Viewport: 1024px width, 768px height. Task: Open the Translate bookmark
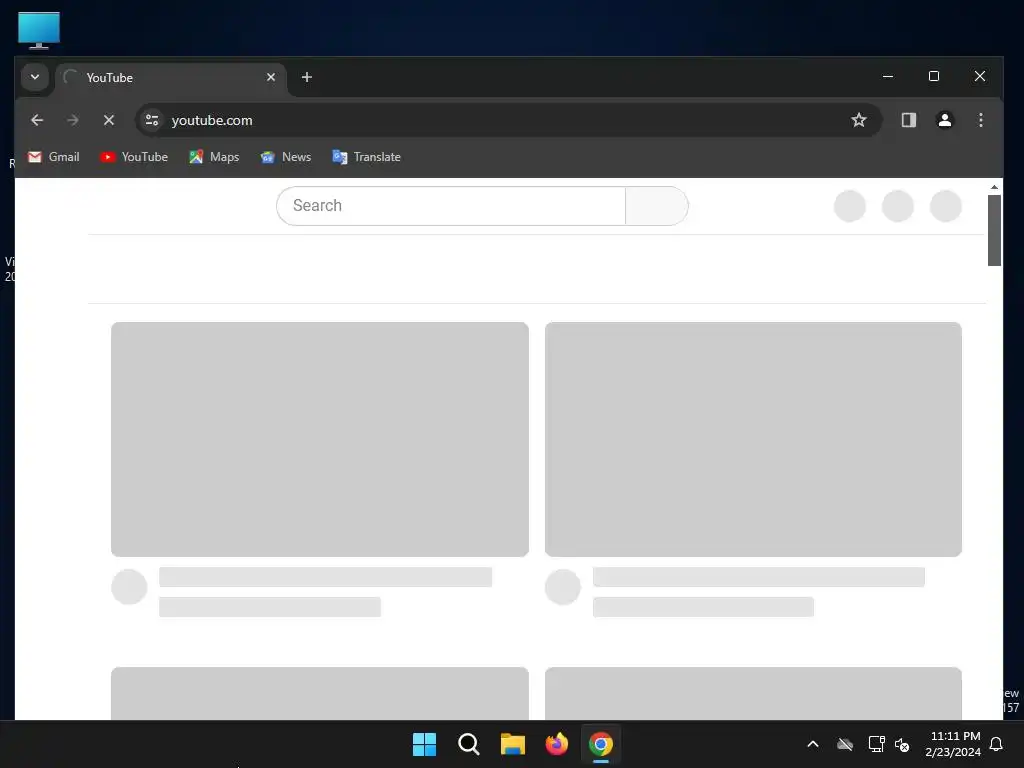[x=366, y=157]
